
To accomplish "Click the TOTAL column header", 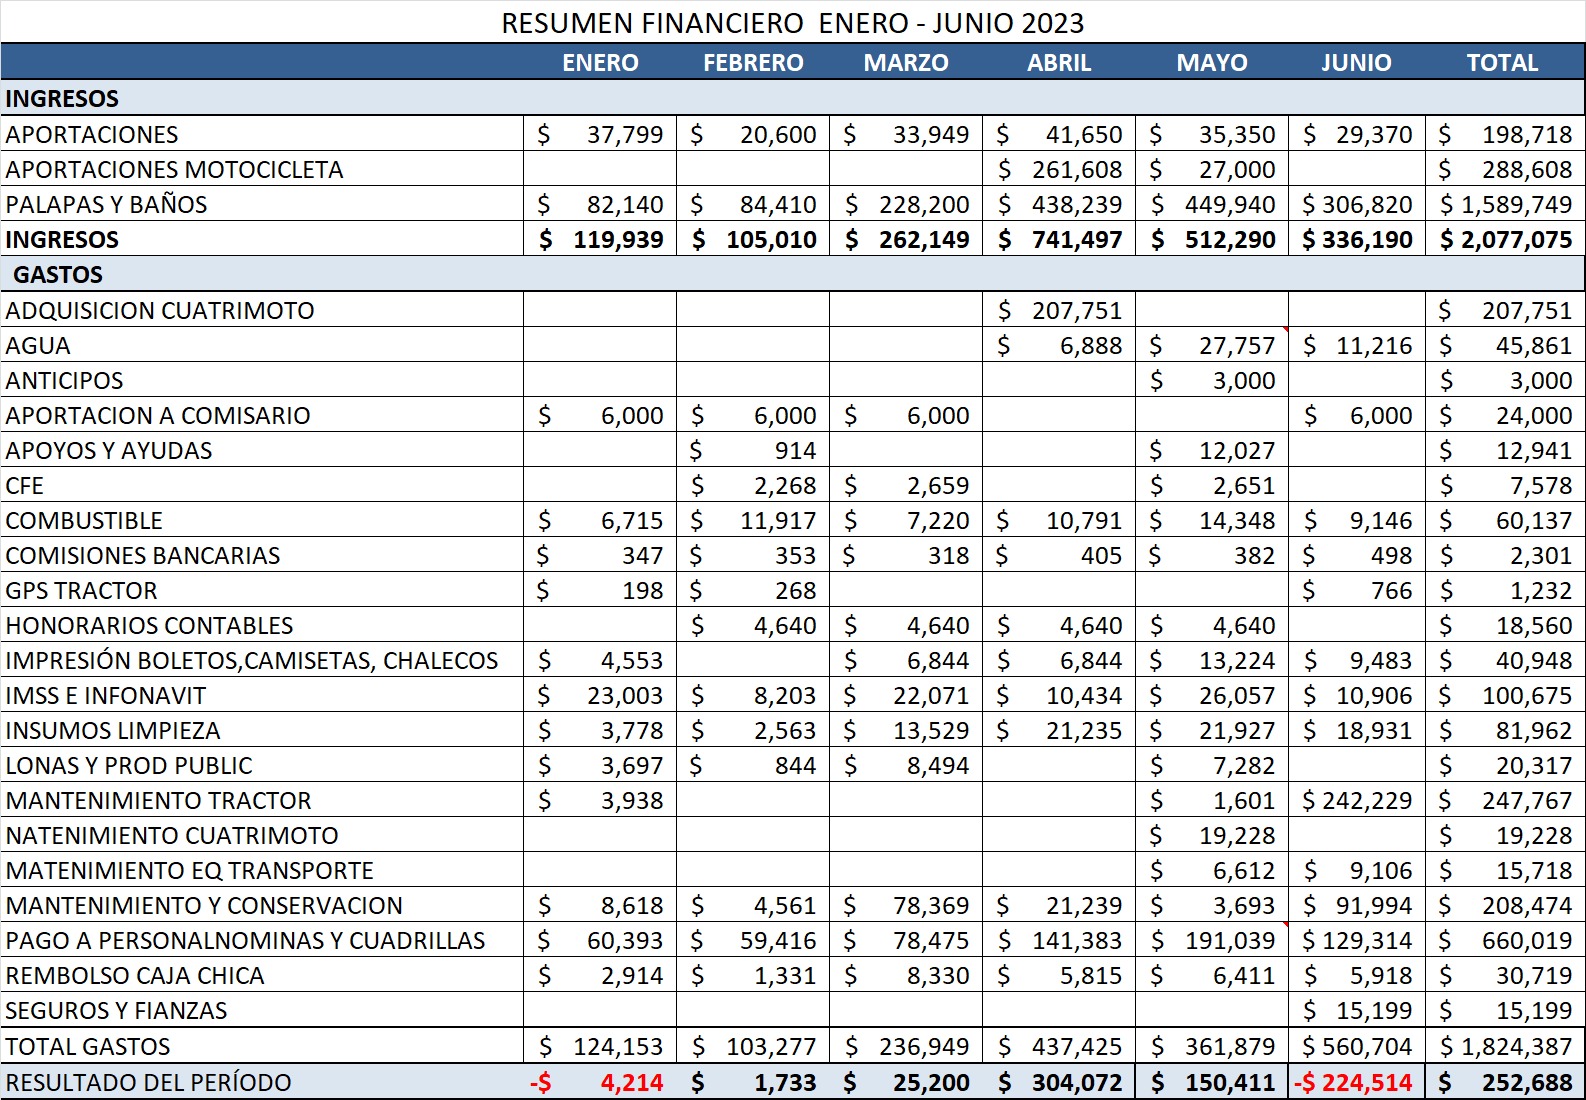I will tap(1502, 63).
